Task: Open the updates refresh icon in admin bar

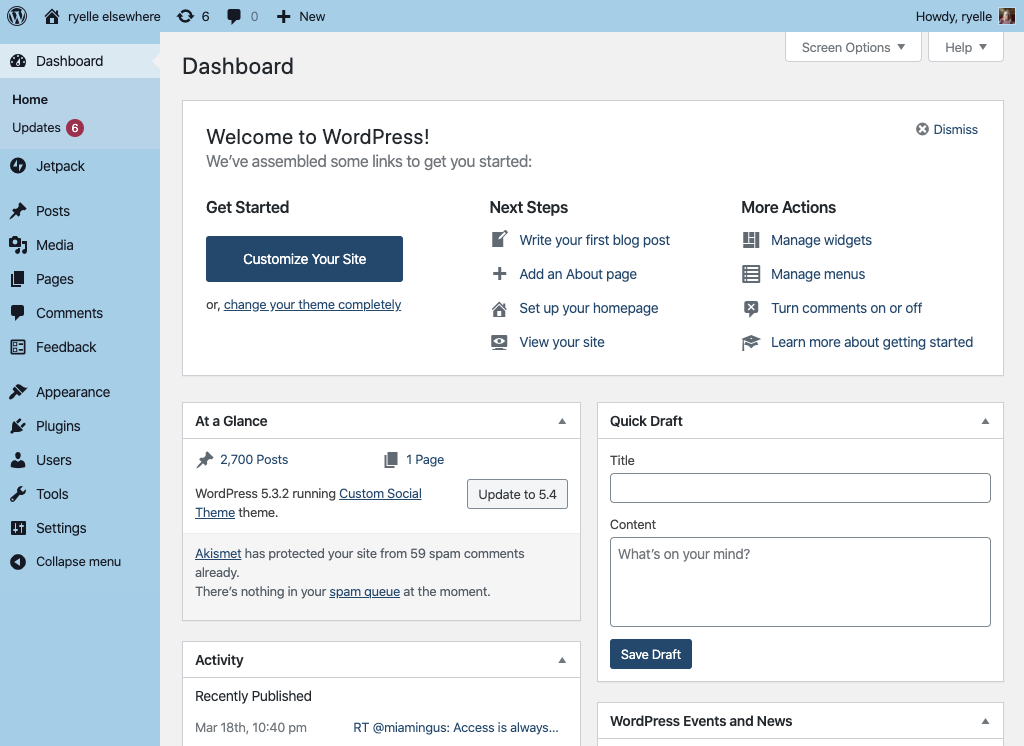Action: click(185, 16)
